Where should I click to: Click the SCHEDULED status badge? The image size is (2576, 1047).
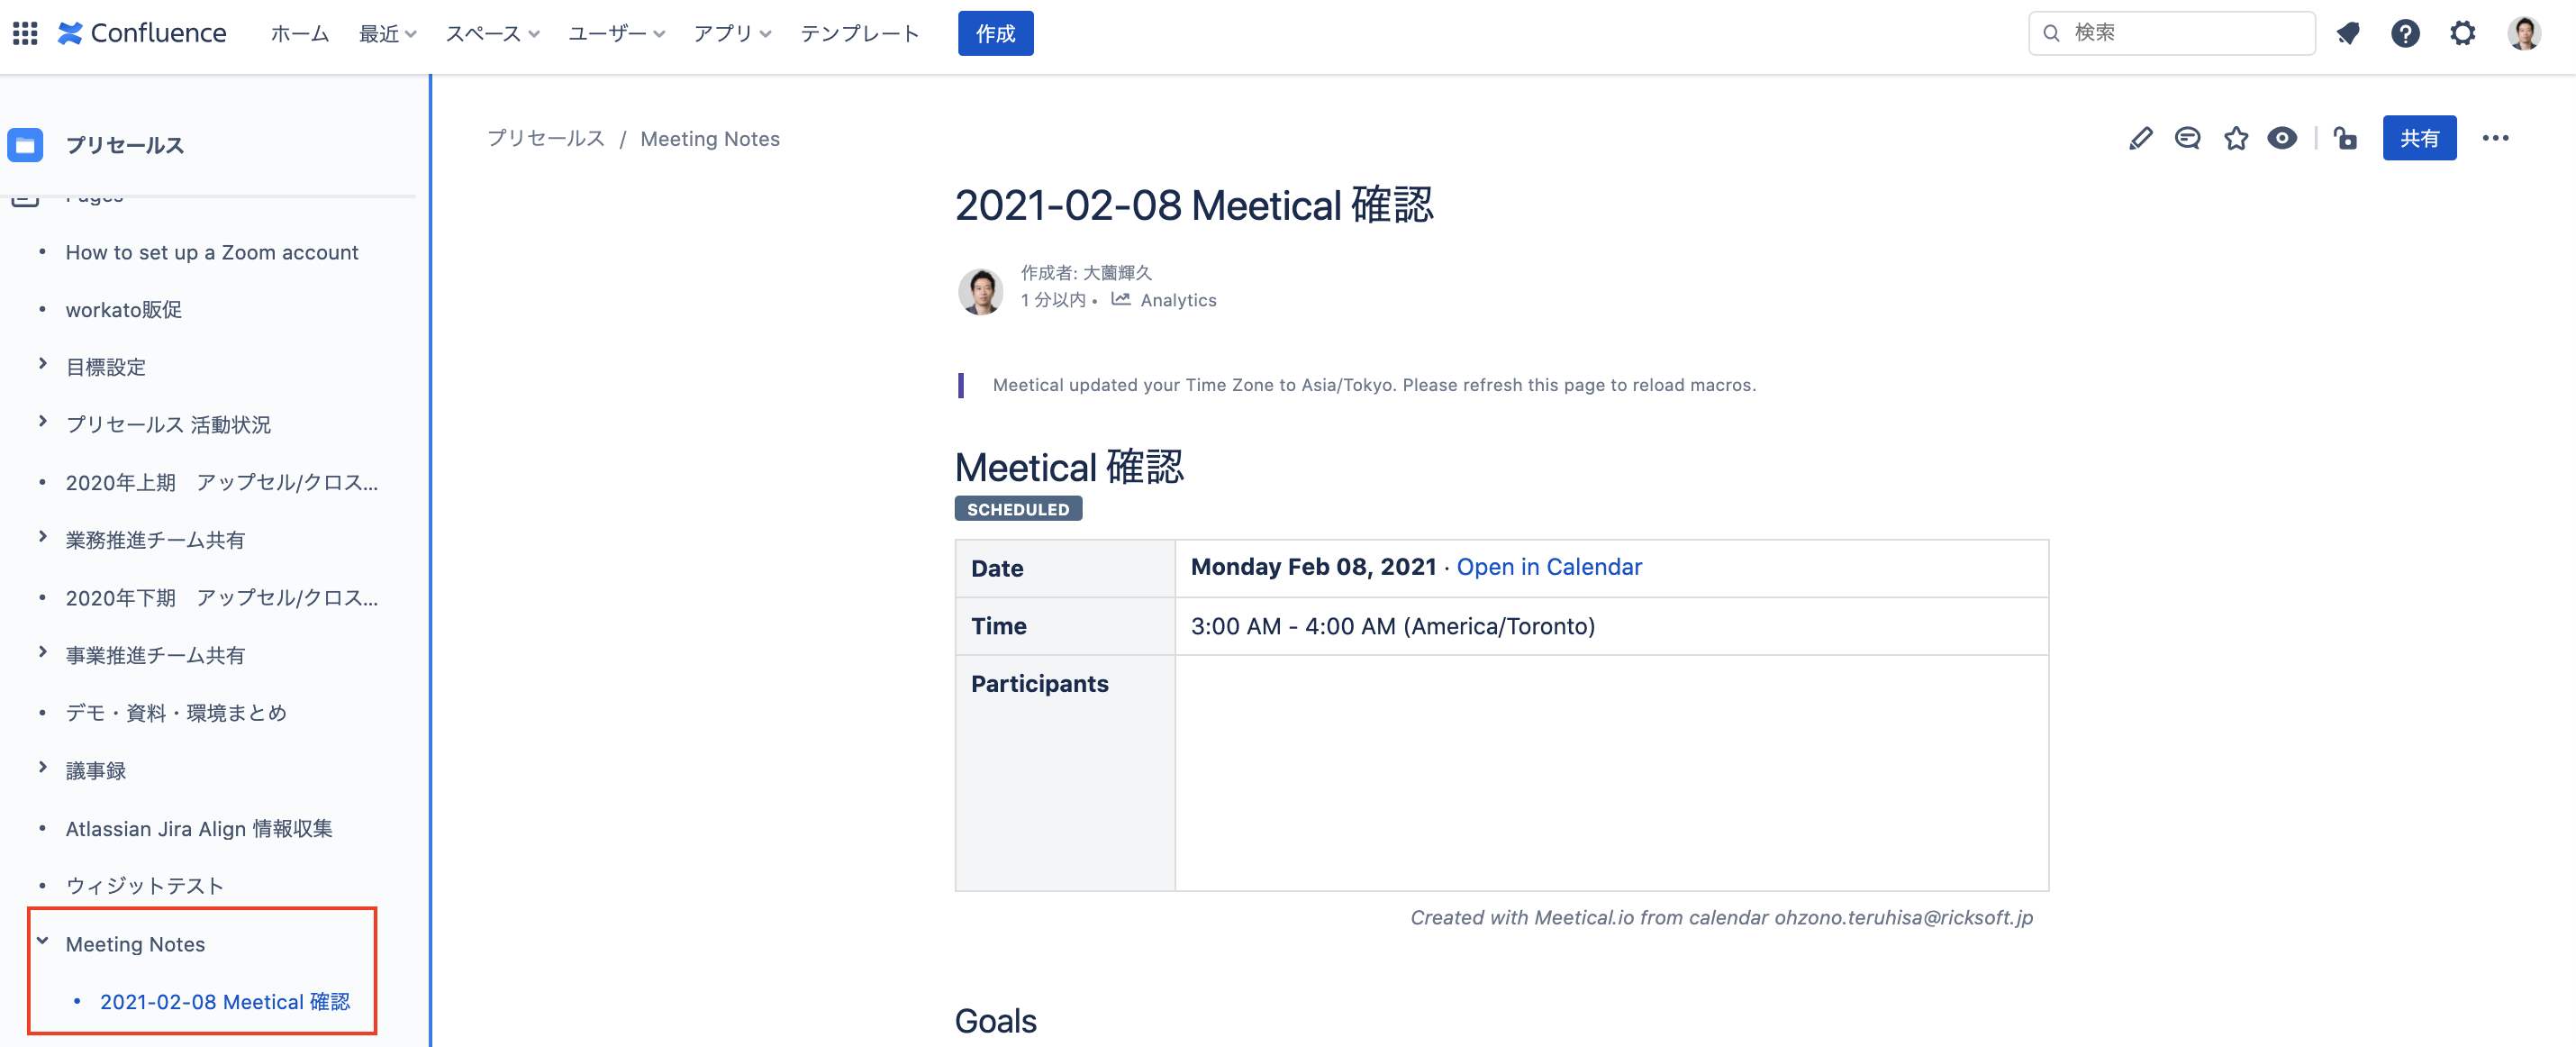[1018, 509]
